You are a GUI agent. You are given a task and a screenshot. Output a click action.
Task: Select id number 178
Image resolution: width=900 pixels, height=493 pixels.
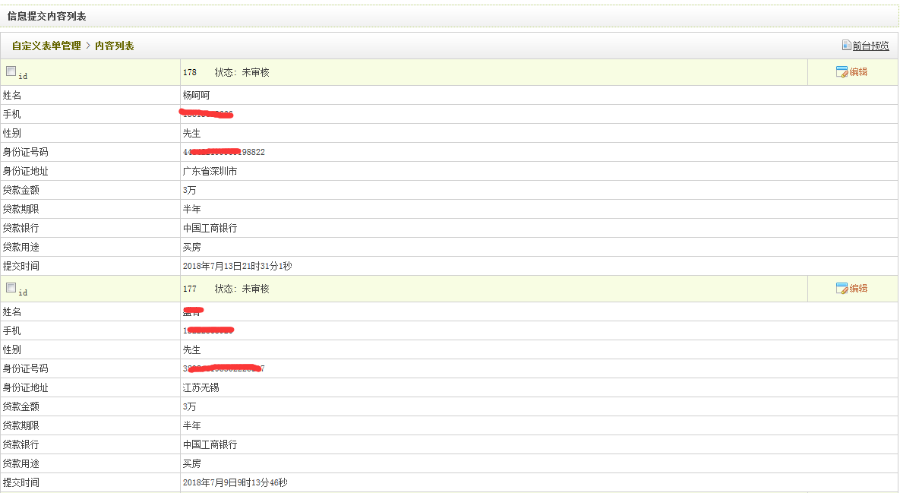189,72
